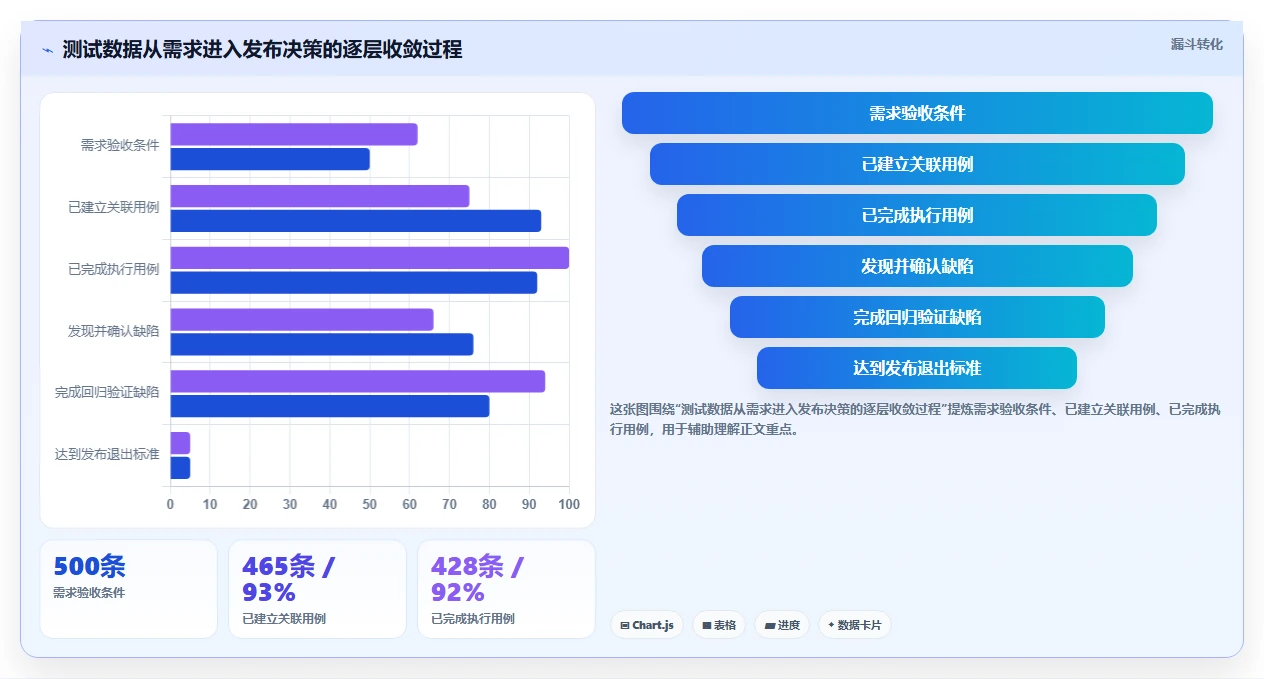Click the 465条 / 93% stat card
The width and height of the screenshot is (1264, 679).
pos(317,589)
